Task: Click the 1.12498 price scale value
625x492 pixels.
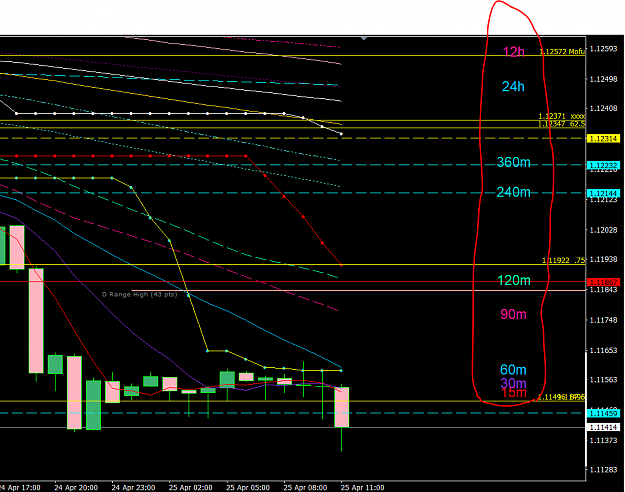Action: (603, 79)
